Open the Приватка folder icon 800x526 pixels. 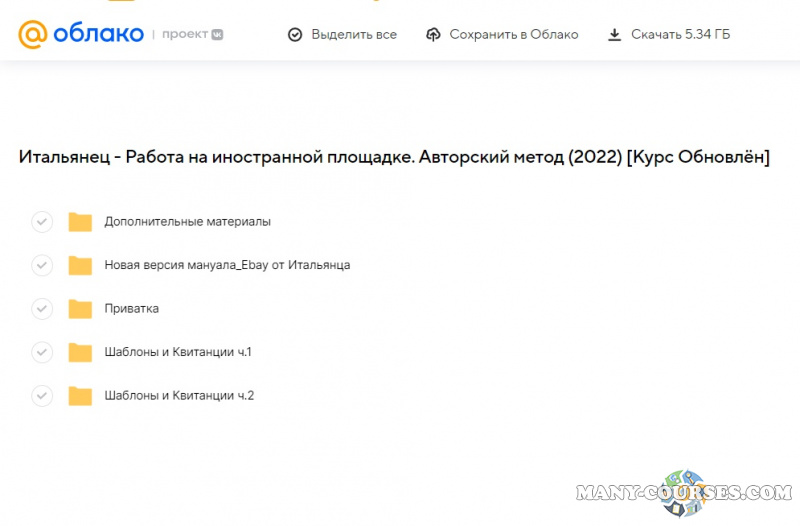point(80,309)
